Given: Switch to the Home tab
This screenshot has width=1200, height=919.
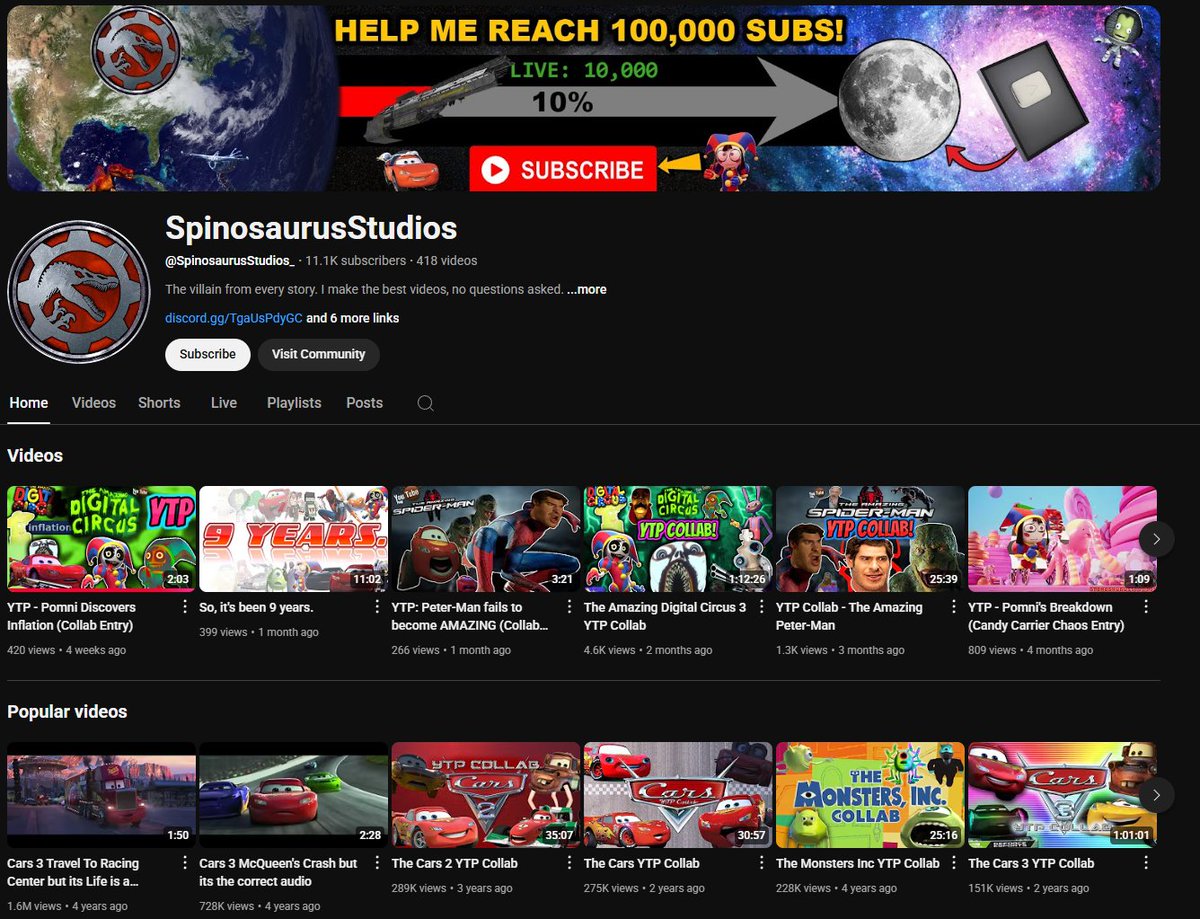Looking at the screenshot, I should click(29, 403).
